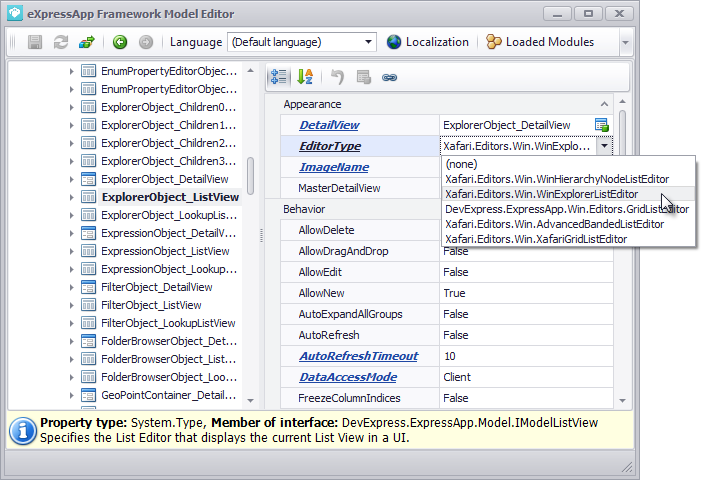Click the undo/reset property icon
This screenshot has height=480, width=701.
click(338, 77)
